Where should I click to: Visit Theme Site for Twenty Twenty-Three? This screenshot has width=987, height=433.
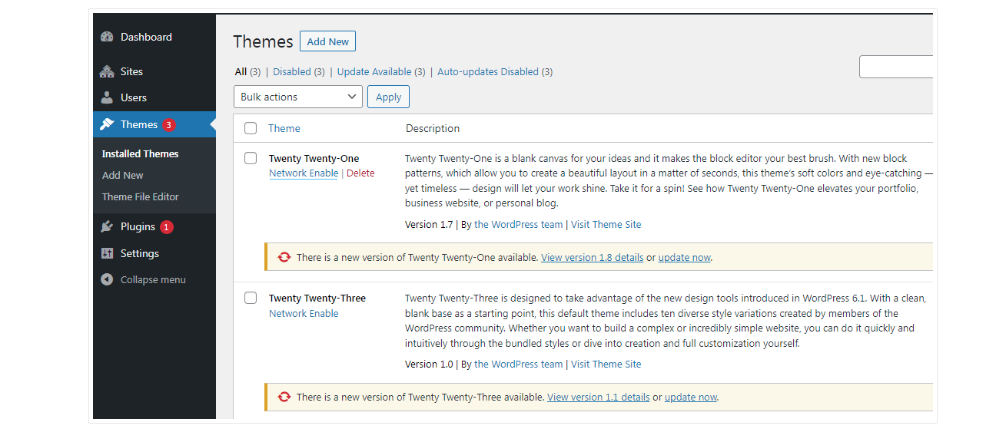click(606, 364)
